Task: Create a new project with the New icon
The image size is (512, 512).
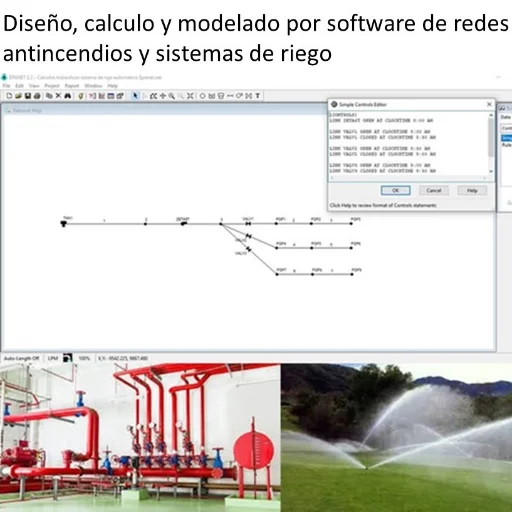Action: (9, 96)
